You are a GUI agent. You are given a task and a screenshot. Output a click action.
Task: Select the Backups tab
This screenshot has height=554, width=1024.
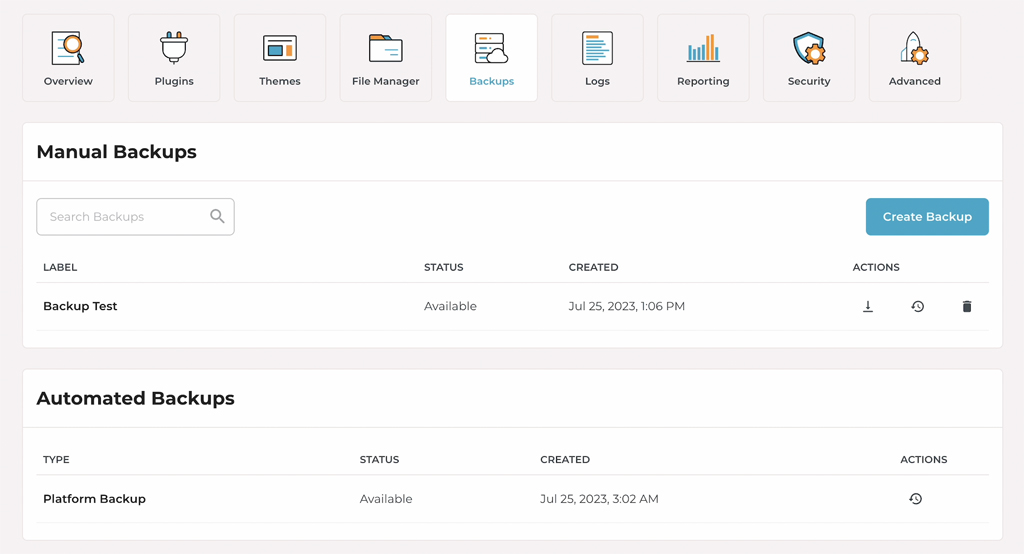491,58
